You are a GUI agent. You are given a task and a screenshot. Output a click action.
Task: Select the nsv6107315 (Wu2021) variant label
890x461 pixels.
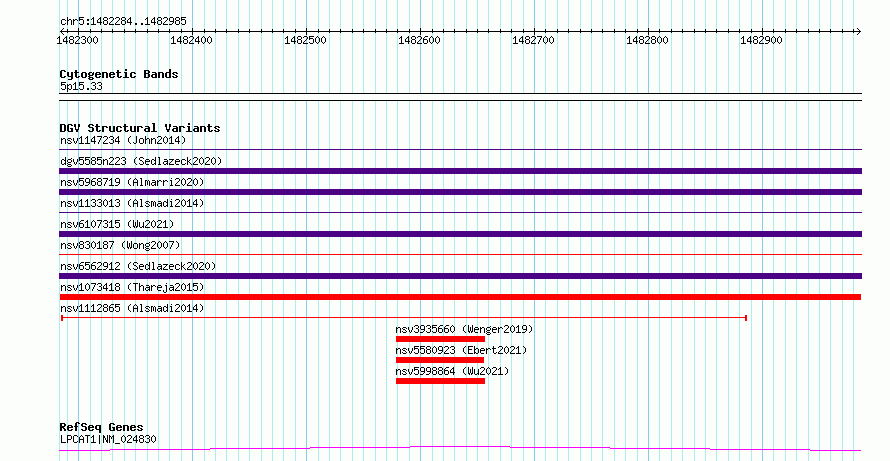[117, 224]
